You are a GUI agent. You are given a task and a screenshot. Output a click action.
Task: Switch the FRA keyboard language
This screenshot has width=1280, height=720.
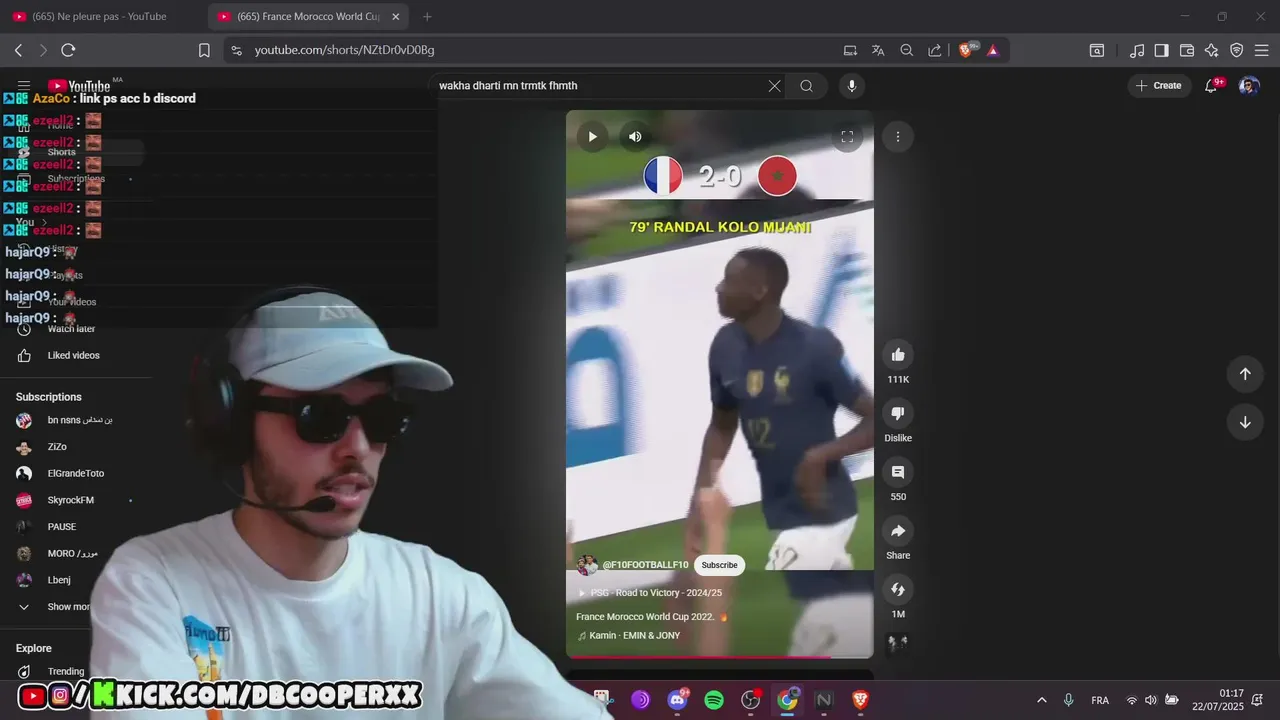click(1100, 700)
